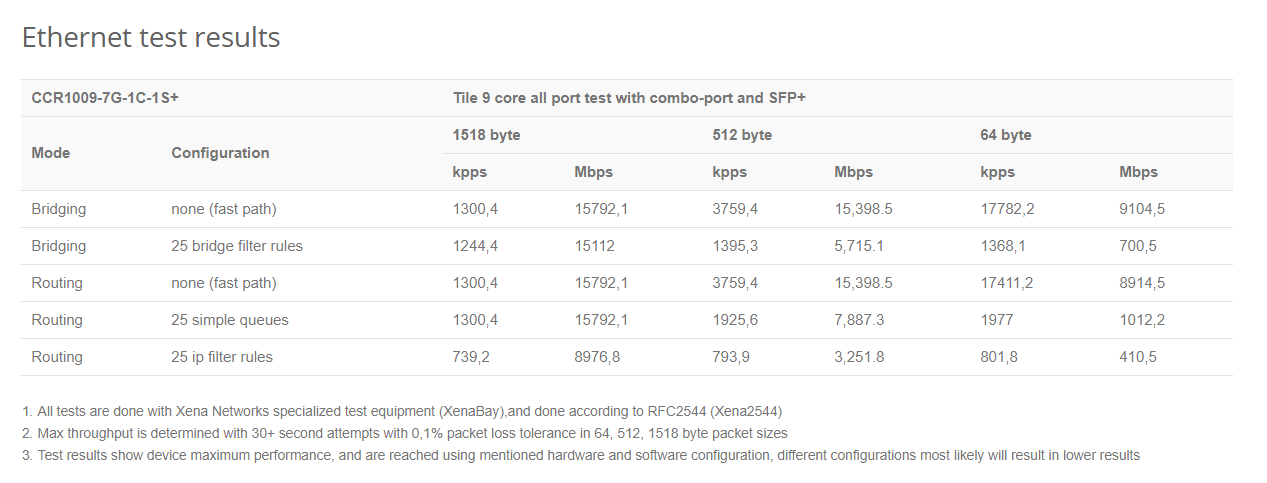Select the 512 byte column group header
The image size is (1267, 483).
pos(742,135)
